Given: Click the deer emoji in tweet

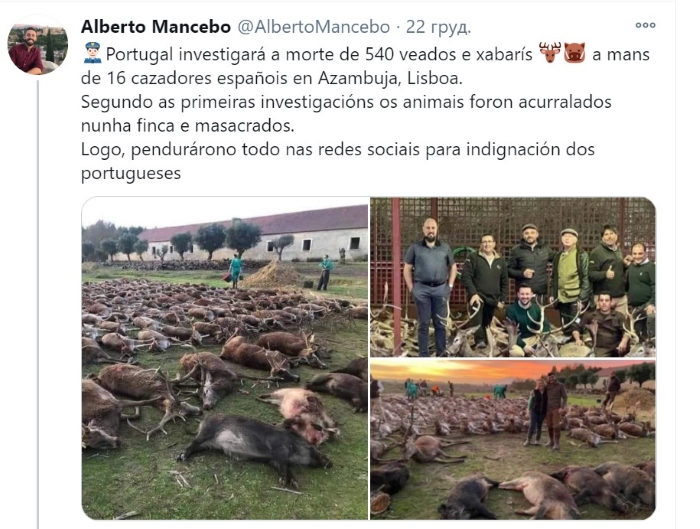Looking at the screenshot, I should click(x=550, y=53).
